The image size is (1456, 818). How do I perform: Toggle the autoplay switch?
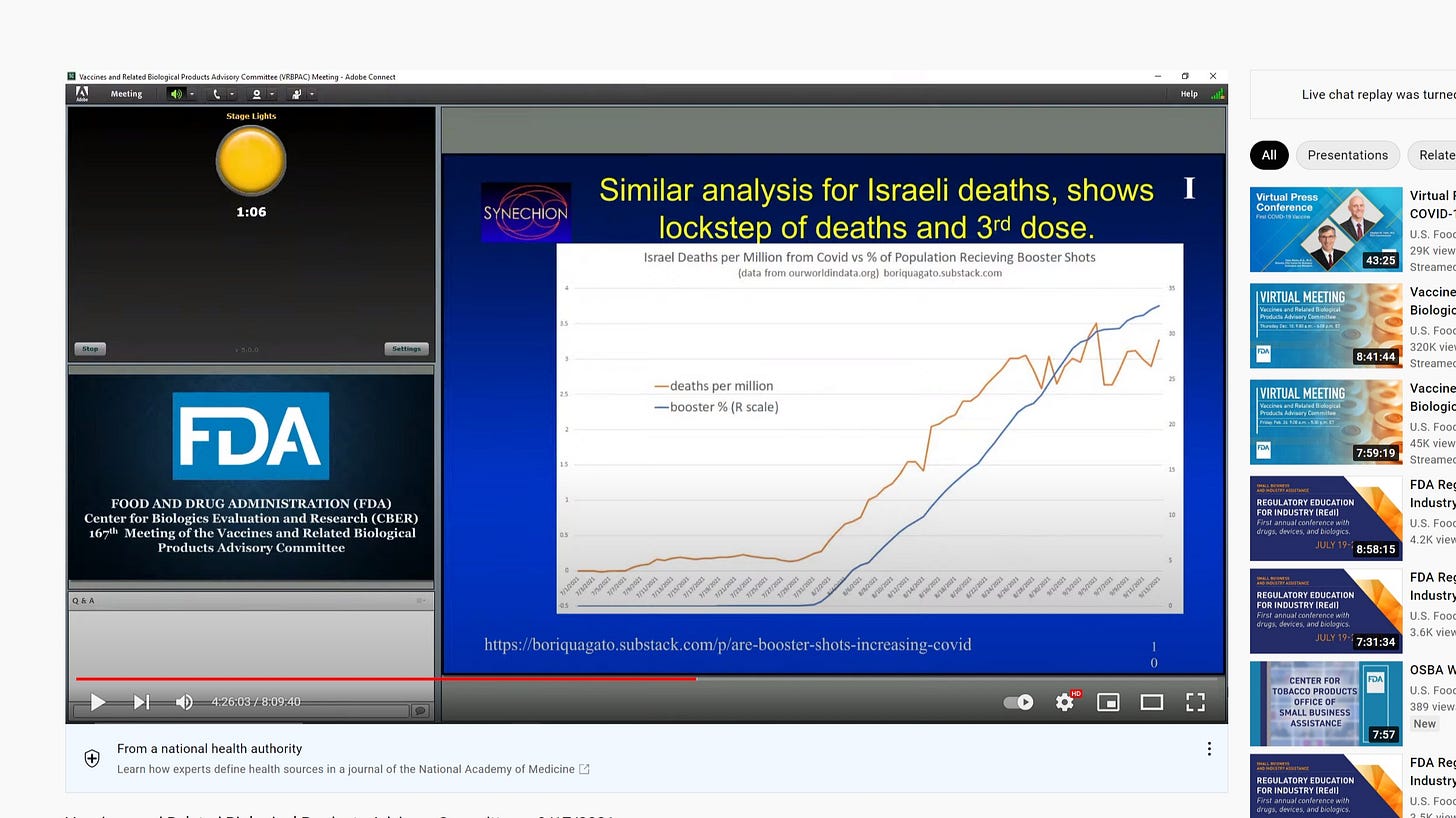pyautogui.click(x=1019, y=702)
